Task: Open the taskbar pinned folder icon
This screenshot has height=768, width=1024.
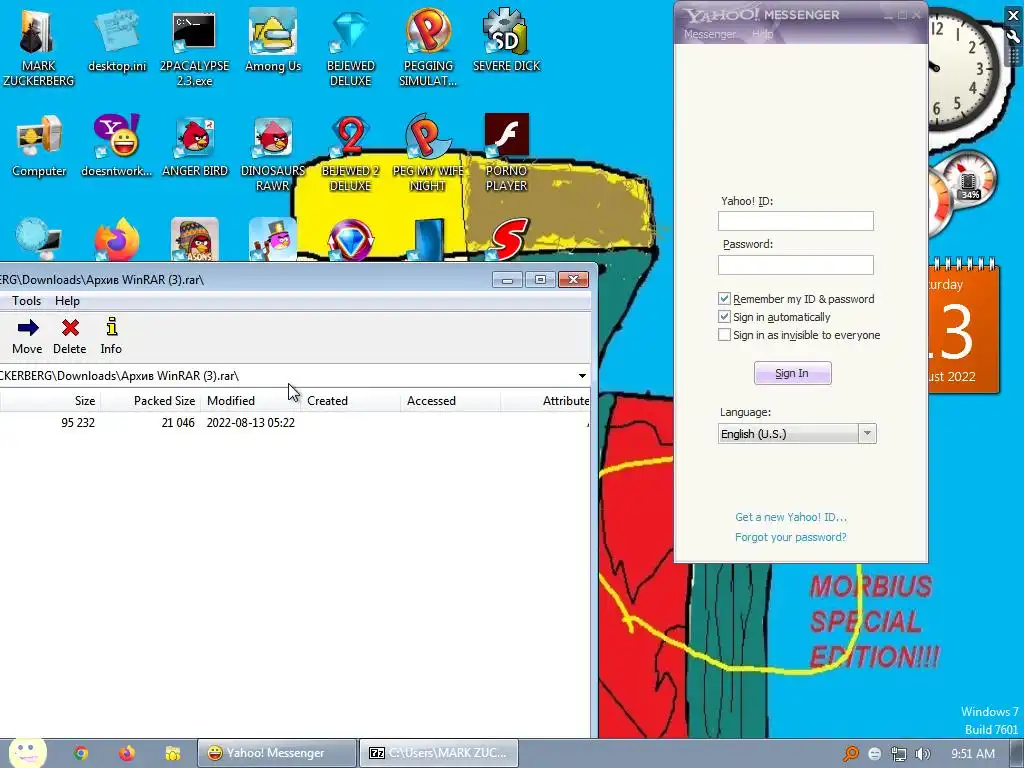Action: point(173,753)
